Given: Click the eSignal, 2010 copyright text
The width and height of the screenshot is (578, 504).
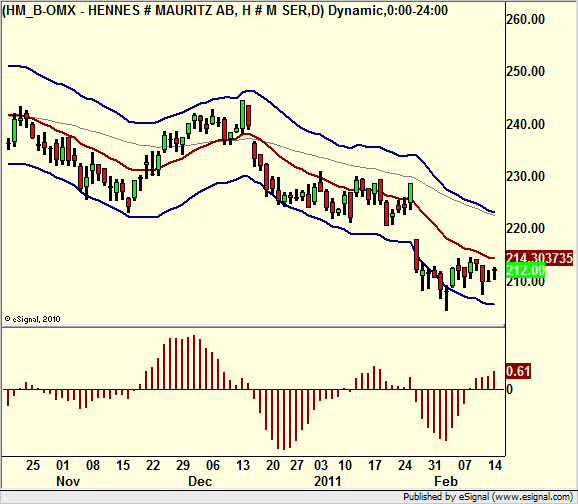Looking at the screenshot, I should pyautogui.click(x=32, y=319).
